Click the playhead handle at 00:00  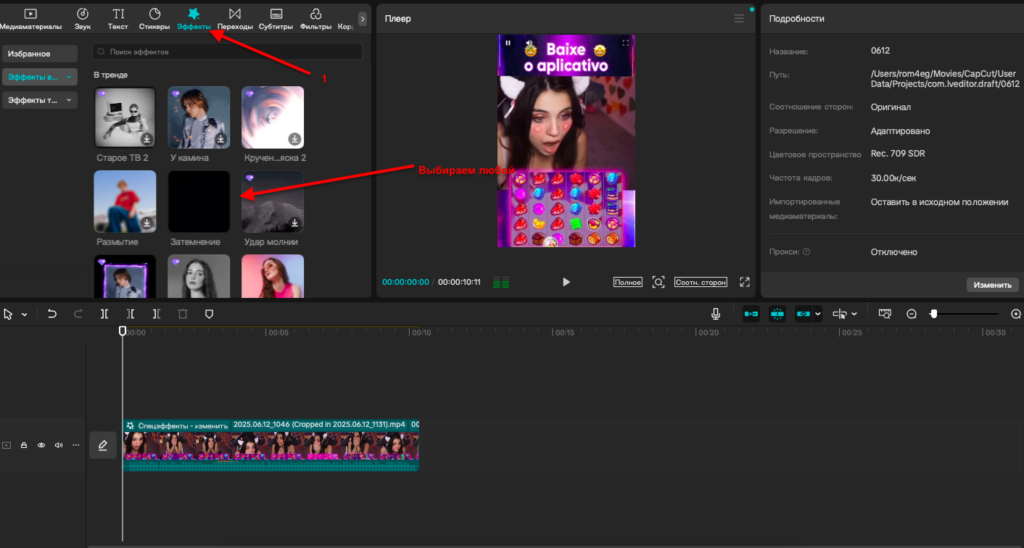coord(122,331)
